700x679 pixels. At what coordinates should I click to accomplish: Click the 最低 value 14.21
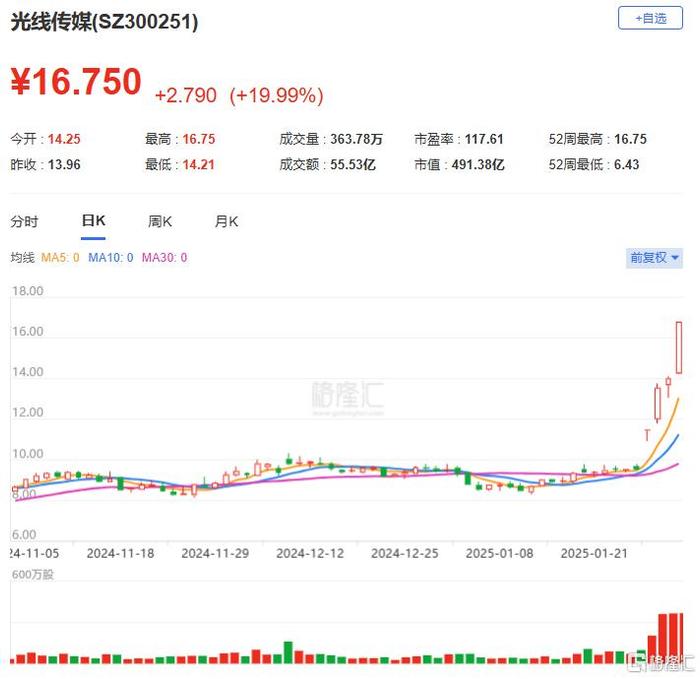(x=199, y=165)
